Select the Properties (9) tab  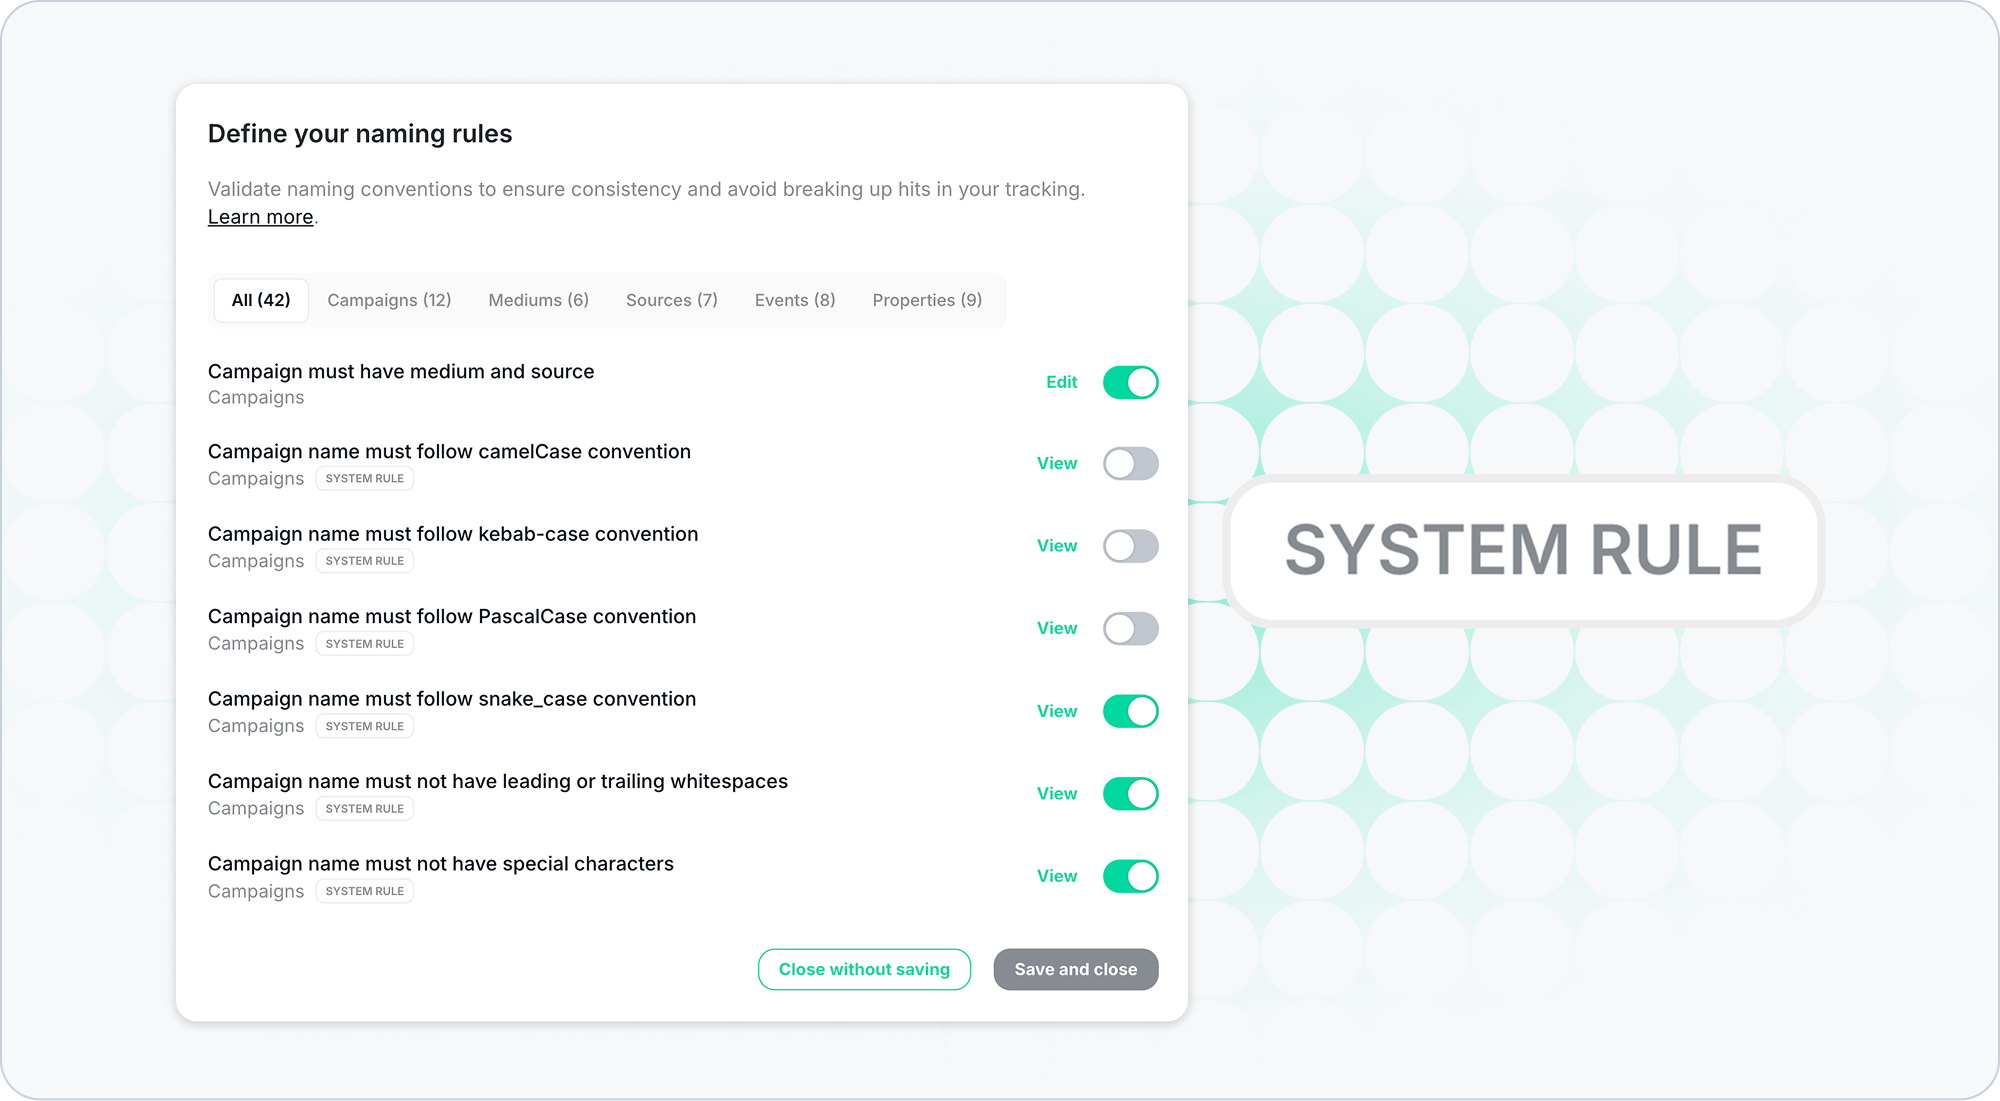pyautogui.click(x=926, y=300)
